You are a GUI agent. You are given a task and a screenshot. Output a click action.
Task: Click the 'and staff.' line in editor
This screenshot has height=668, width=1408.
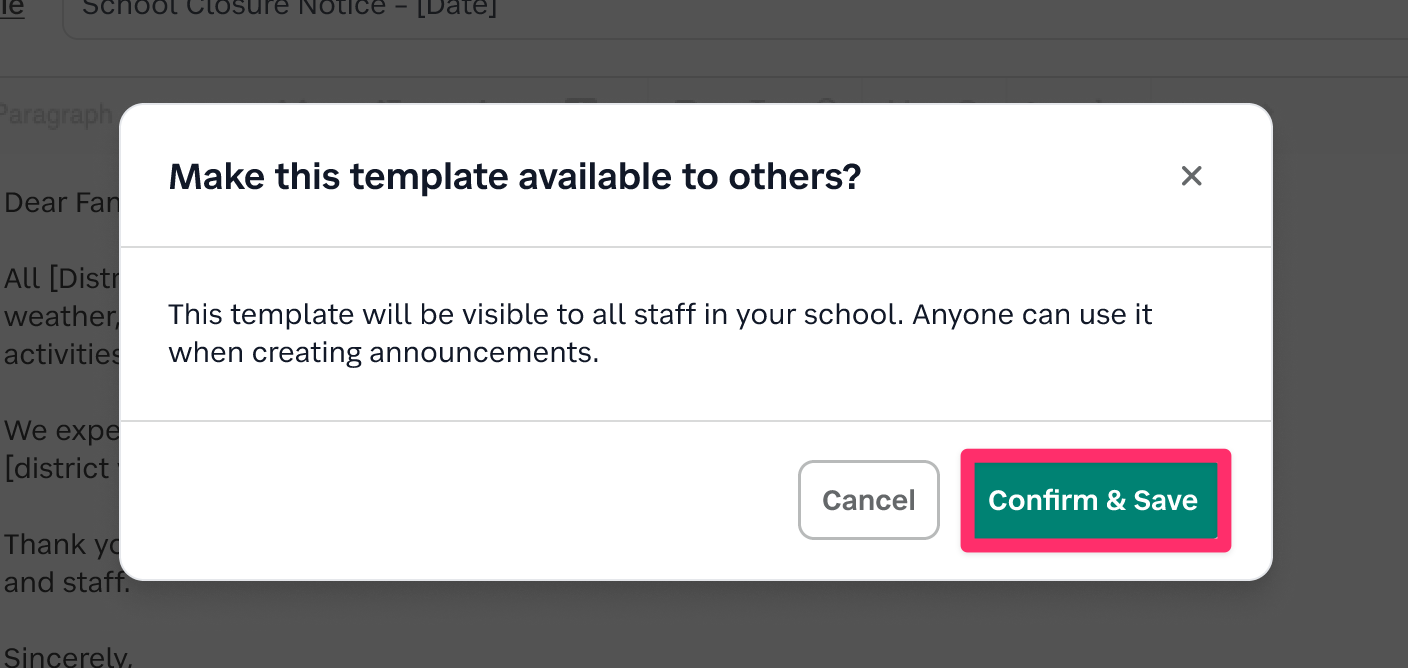pyautogui.click(x=66, y=582)
